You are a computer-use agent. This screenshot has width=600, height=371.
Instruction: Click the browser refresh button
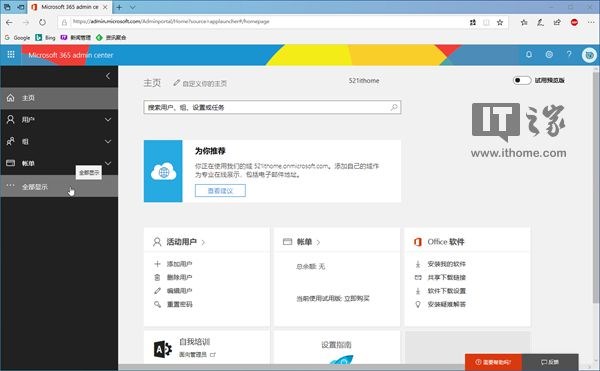42,23
